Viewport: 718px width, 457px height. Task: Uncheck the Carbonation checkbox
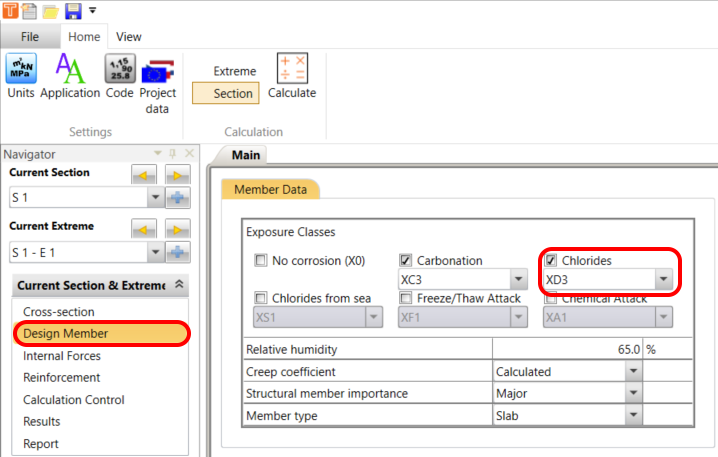[x=406, y=261]
